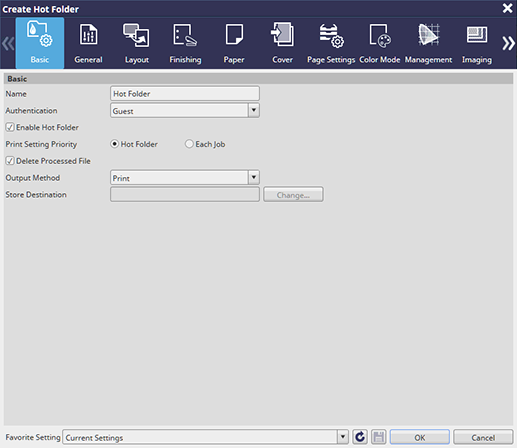Toggle the Enable Hot Folder checkbox
Viewport: 517px width, 448px height.
tap(10, 127)
